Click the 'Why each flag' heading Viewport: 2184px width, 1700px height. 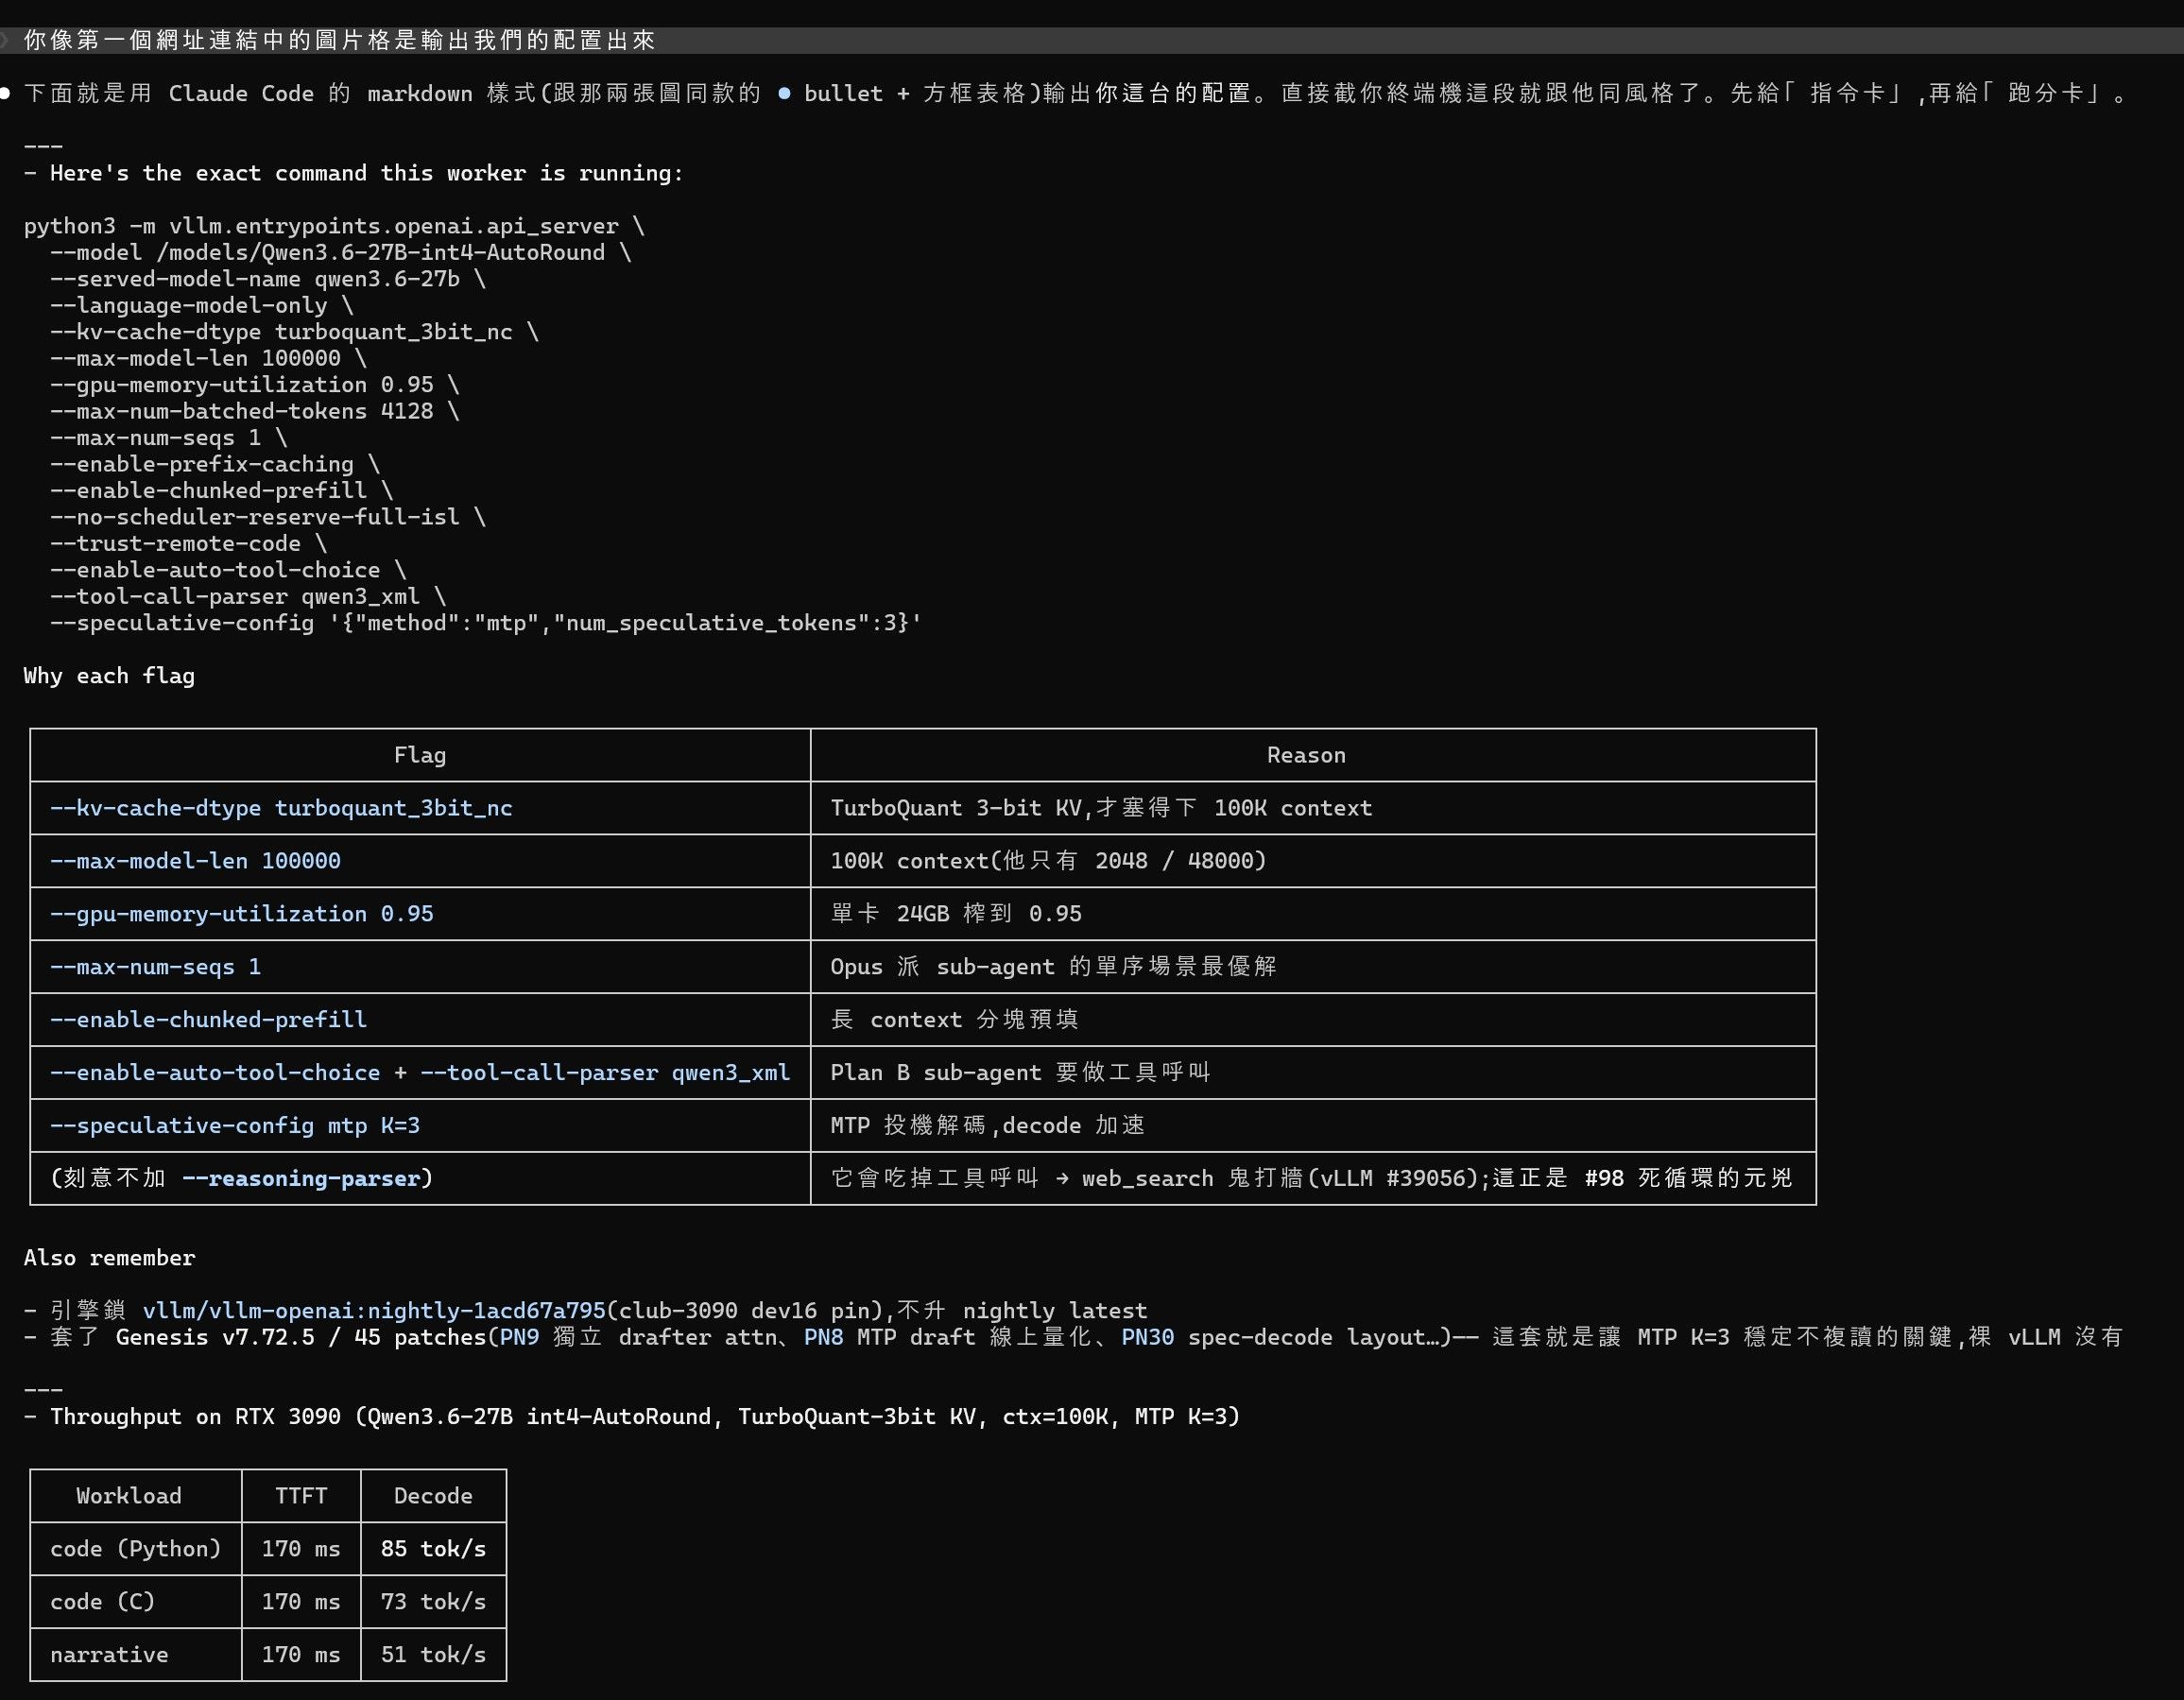109,676
